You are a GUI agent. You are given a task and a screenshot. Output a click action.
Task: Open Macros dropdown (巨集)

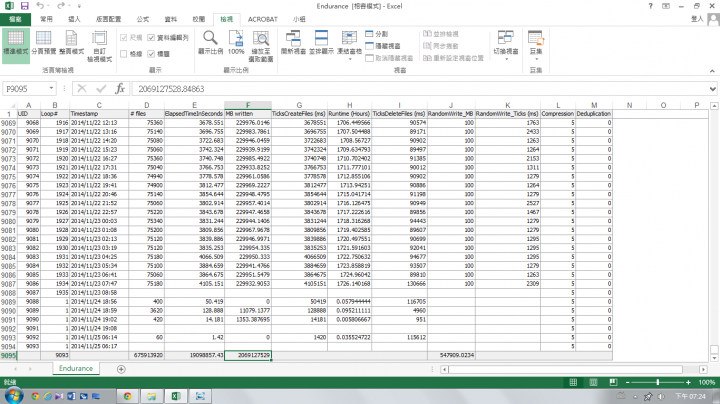[x=536, y=45]
